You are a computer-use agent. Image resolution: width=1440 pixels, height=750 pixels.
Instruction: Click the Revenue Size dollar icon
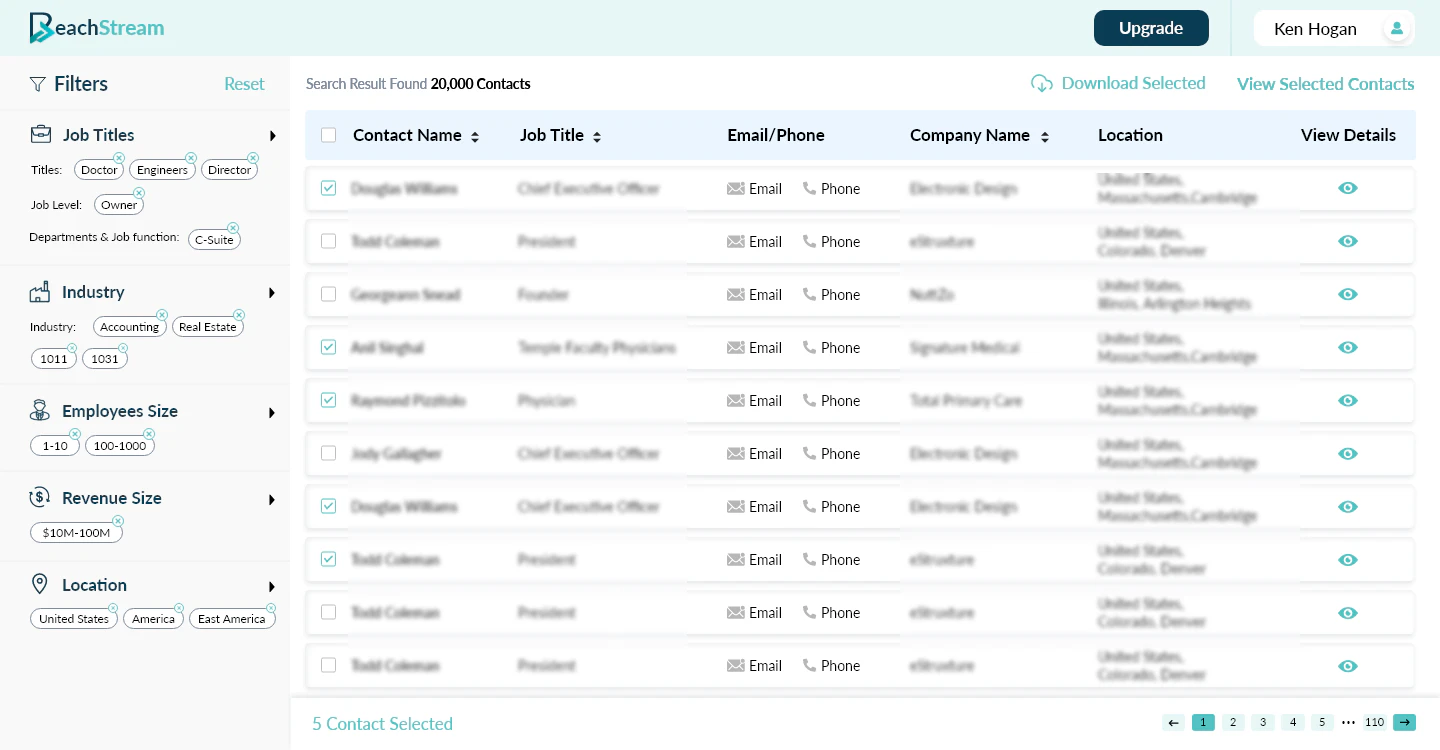click(x=40, y=497)
